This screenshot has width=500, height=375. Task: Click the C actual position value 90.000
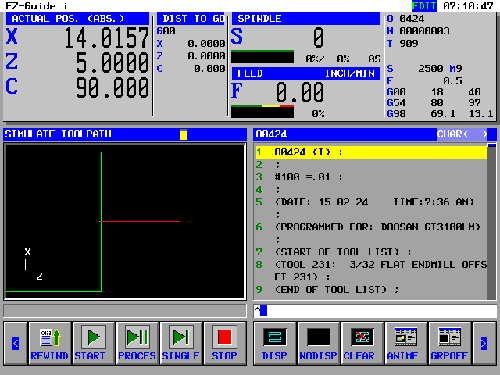[x=112, y=87]
